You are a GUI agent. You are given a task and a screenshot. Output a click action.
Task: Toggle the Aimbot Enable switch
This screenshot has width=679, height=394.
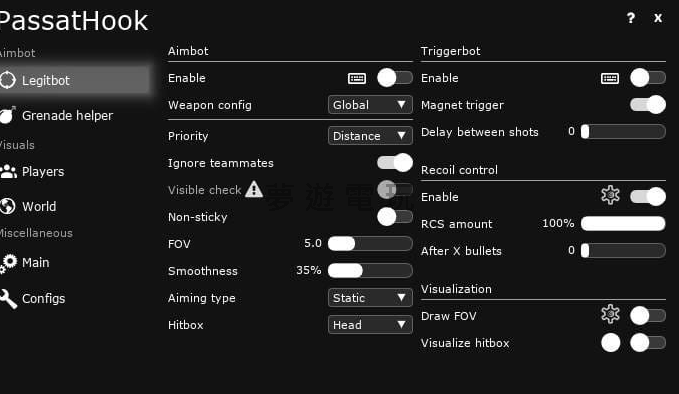tap(394, 78)
